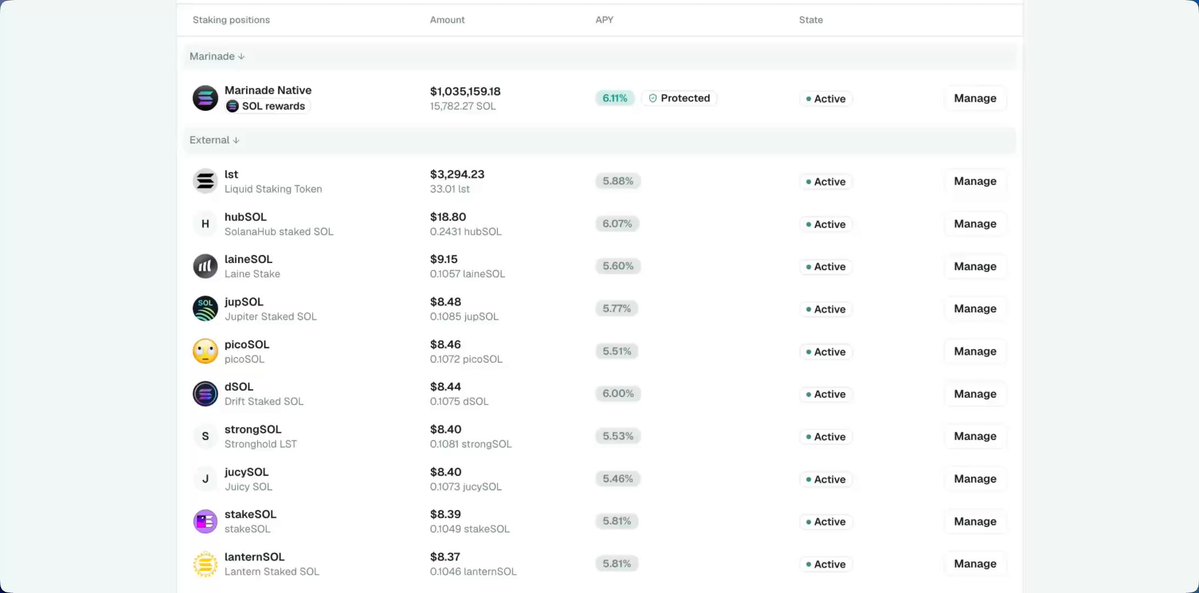Click the Active state of Marinade Native
This screenshot has width=1199, height=593.
point(826,99)
